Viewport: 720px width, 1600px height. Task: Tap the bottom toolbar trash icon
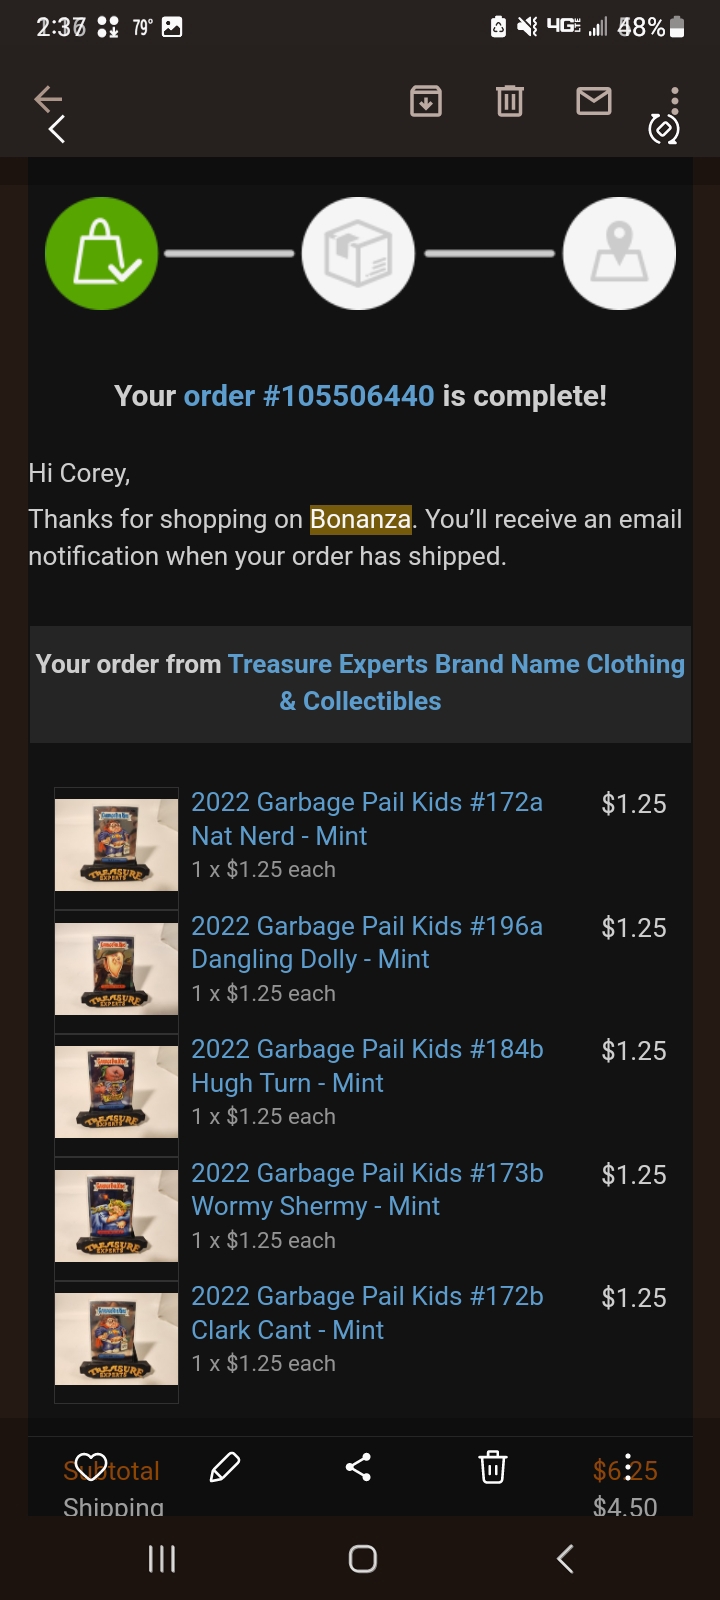(x=493, y=1467)
